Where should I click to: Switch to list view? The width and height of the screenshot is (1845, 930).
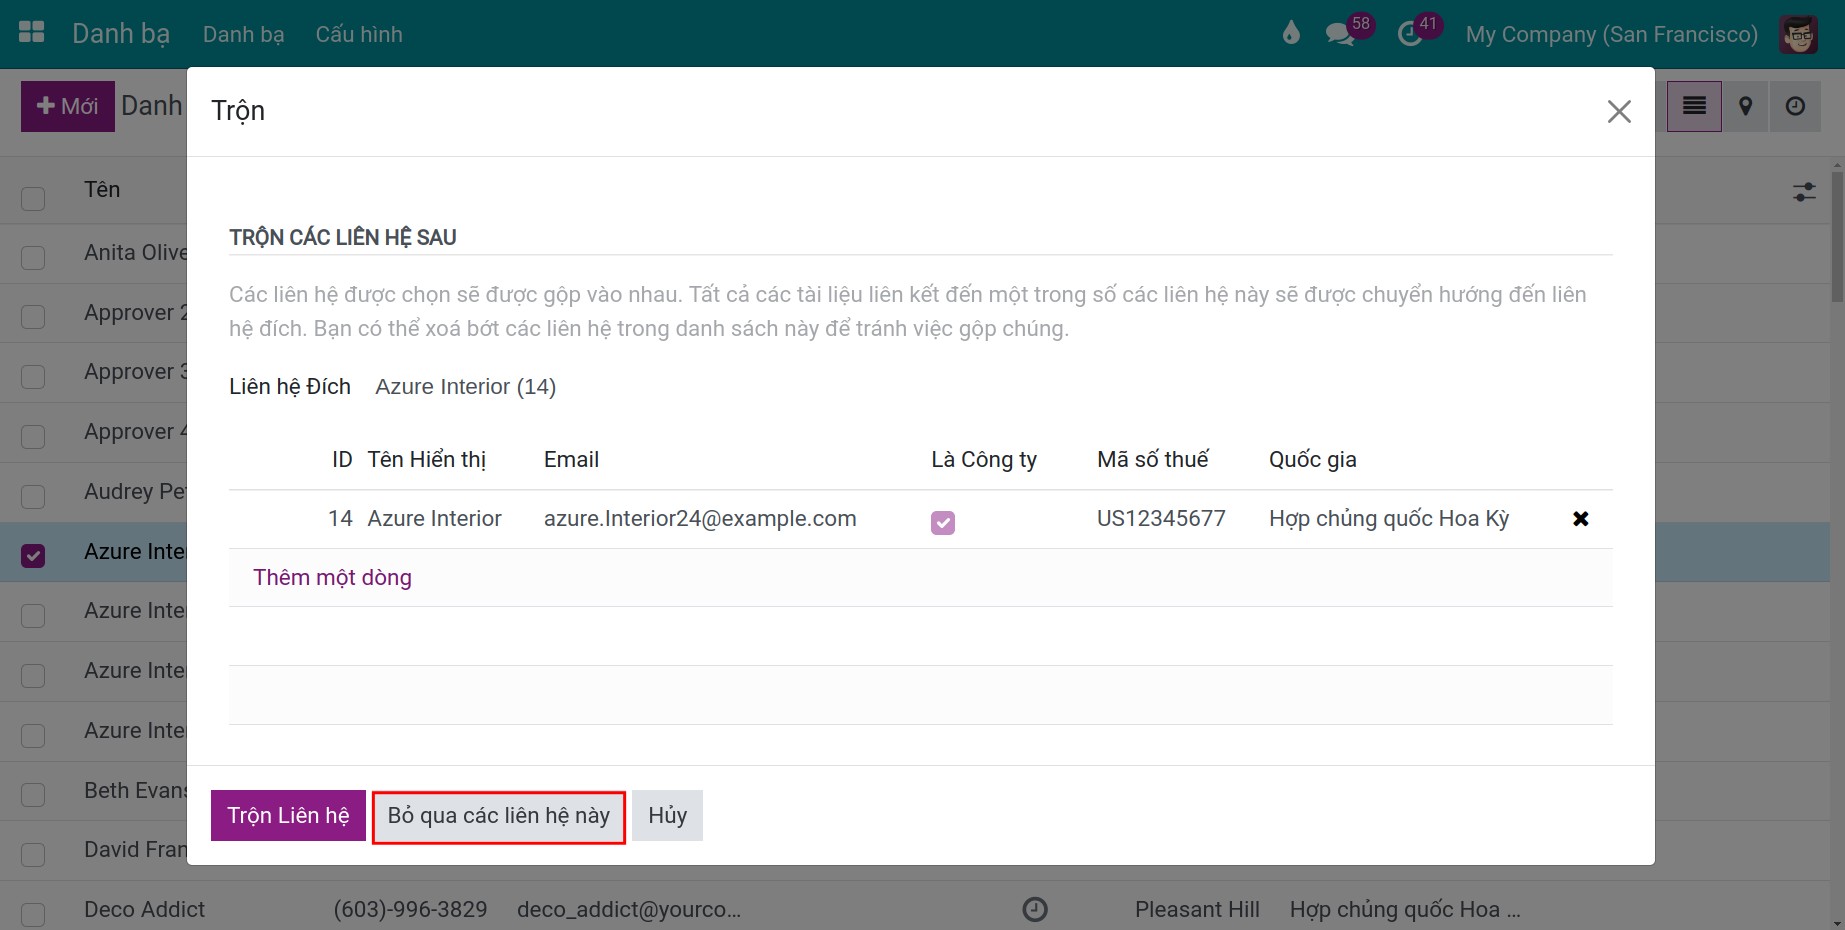tap(1694, 106)
